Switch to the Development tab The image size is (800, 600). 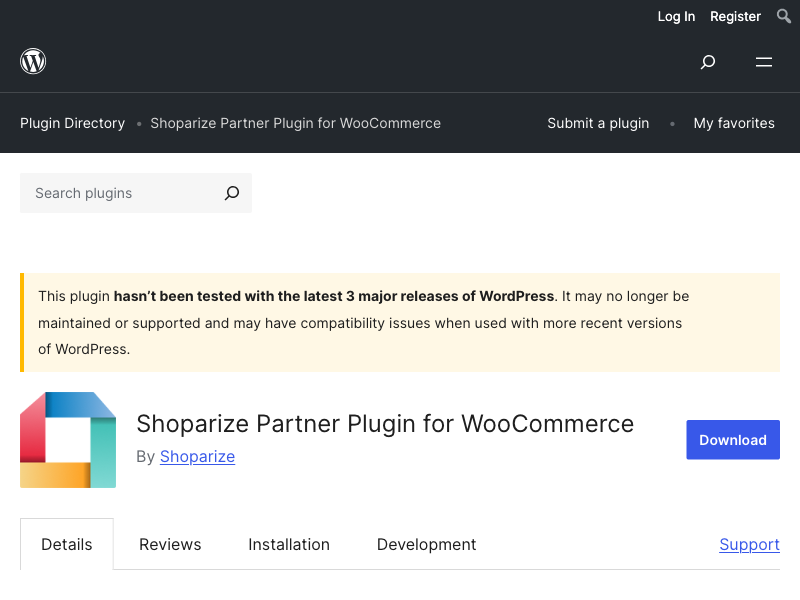tap(426, 544)
